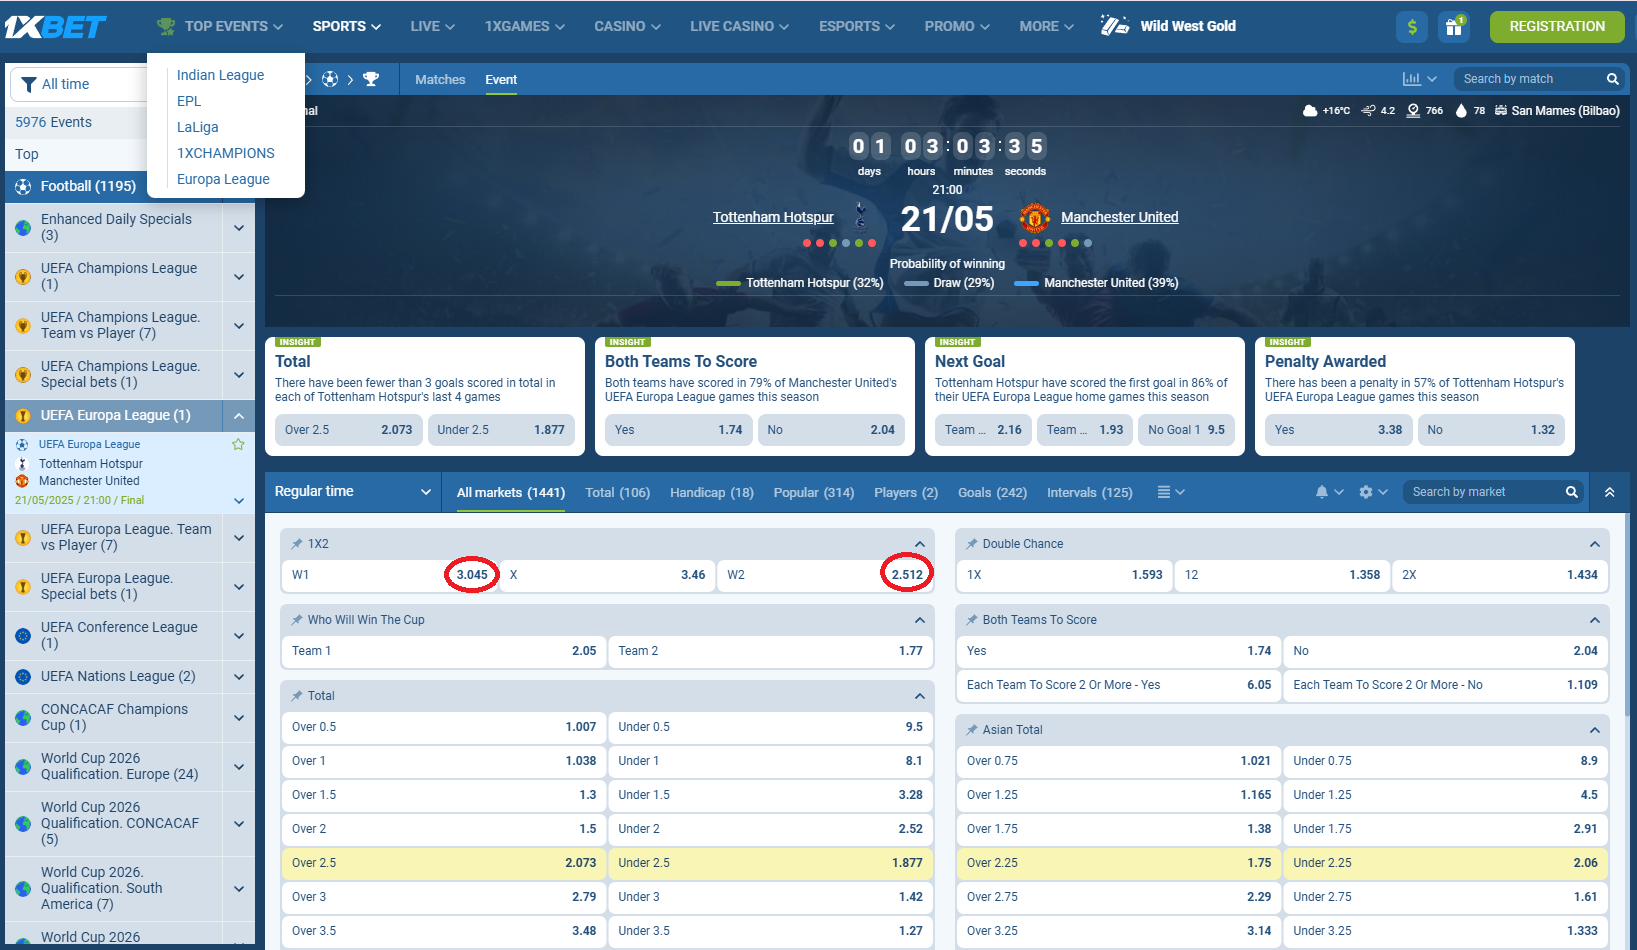Choose Yes 1.74 in Both Teams insight card

(679, 430)
